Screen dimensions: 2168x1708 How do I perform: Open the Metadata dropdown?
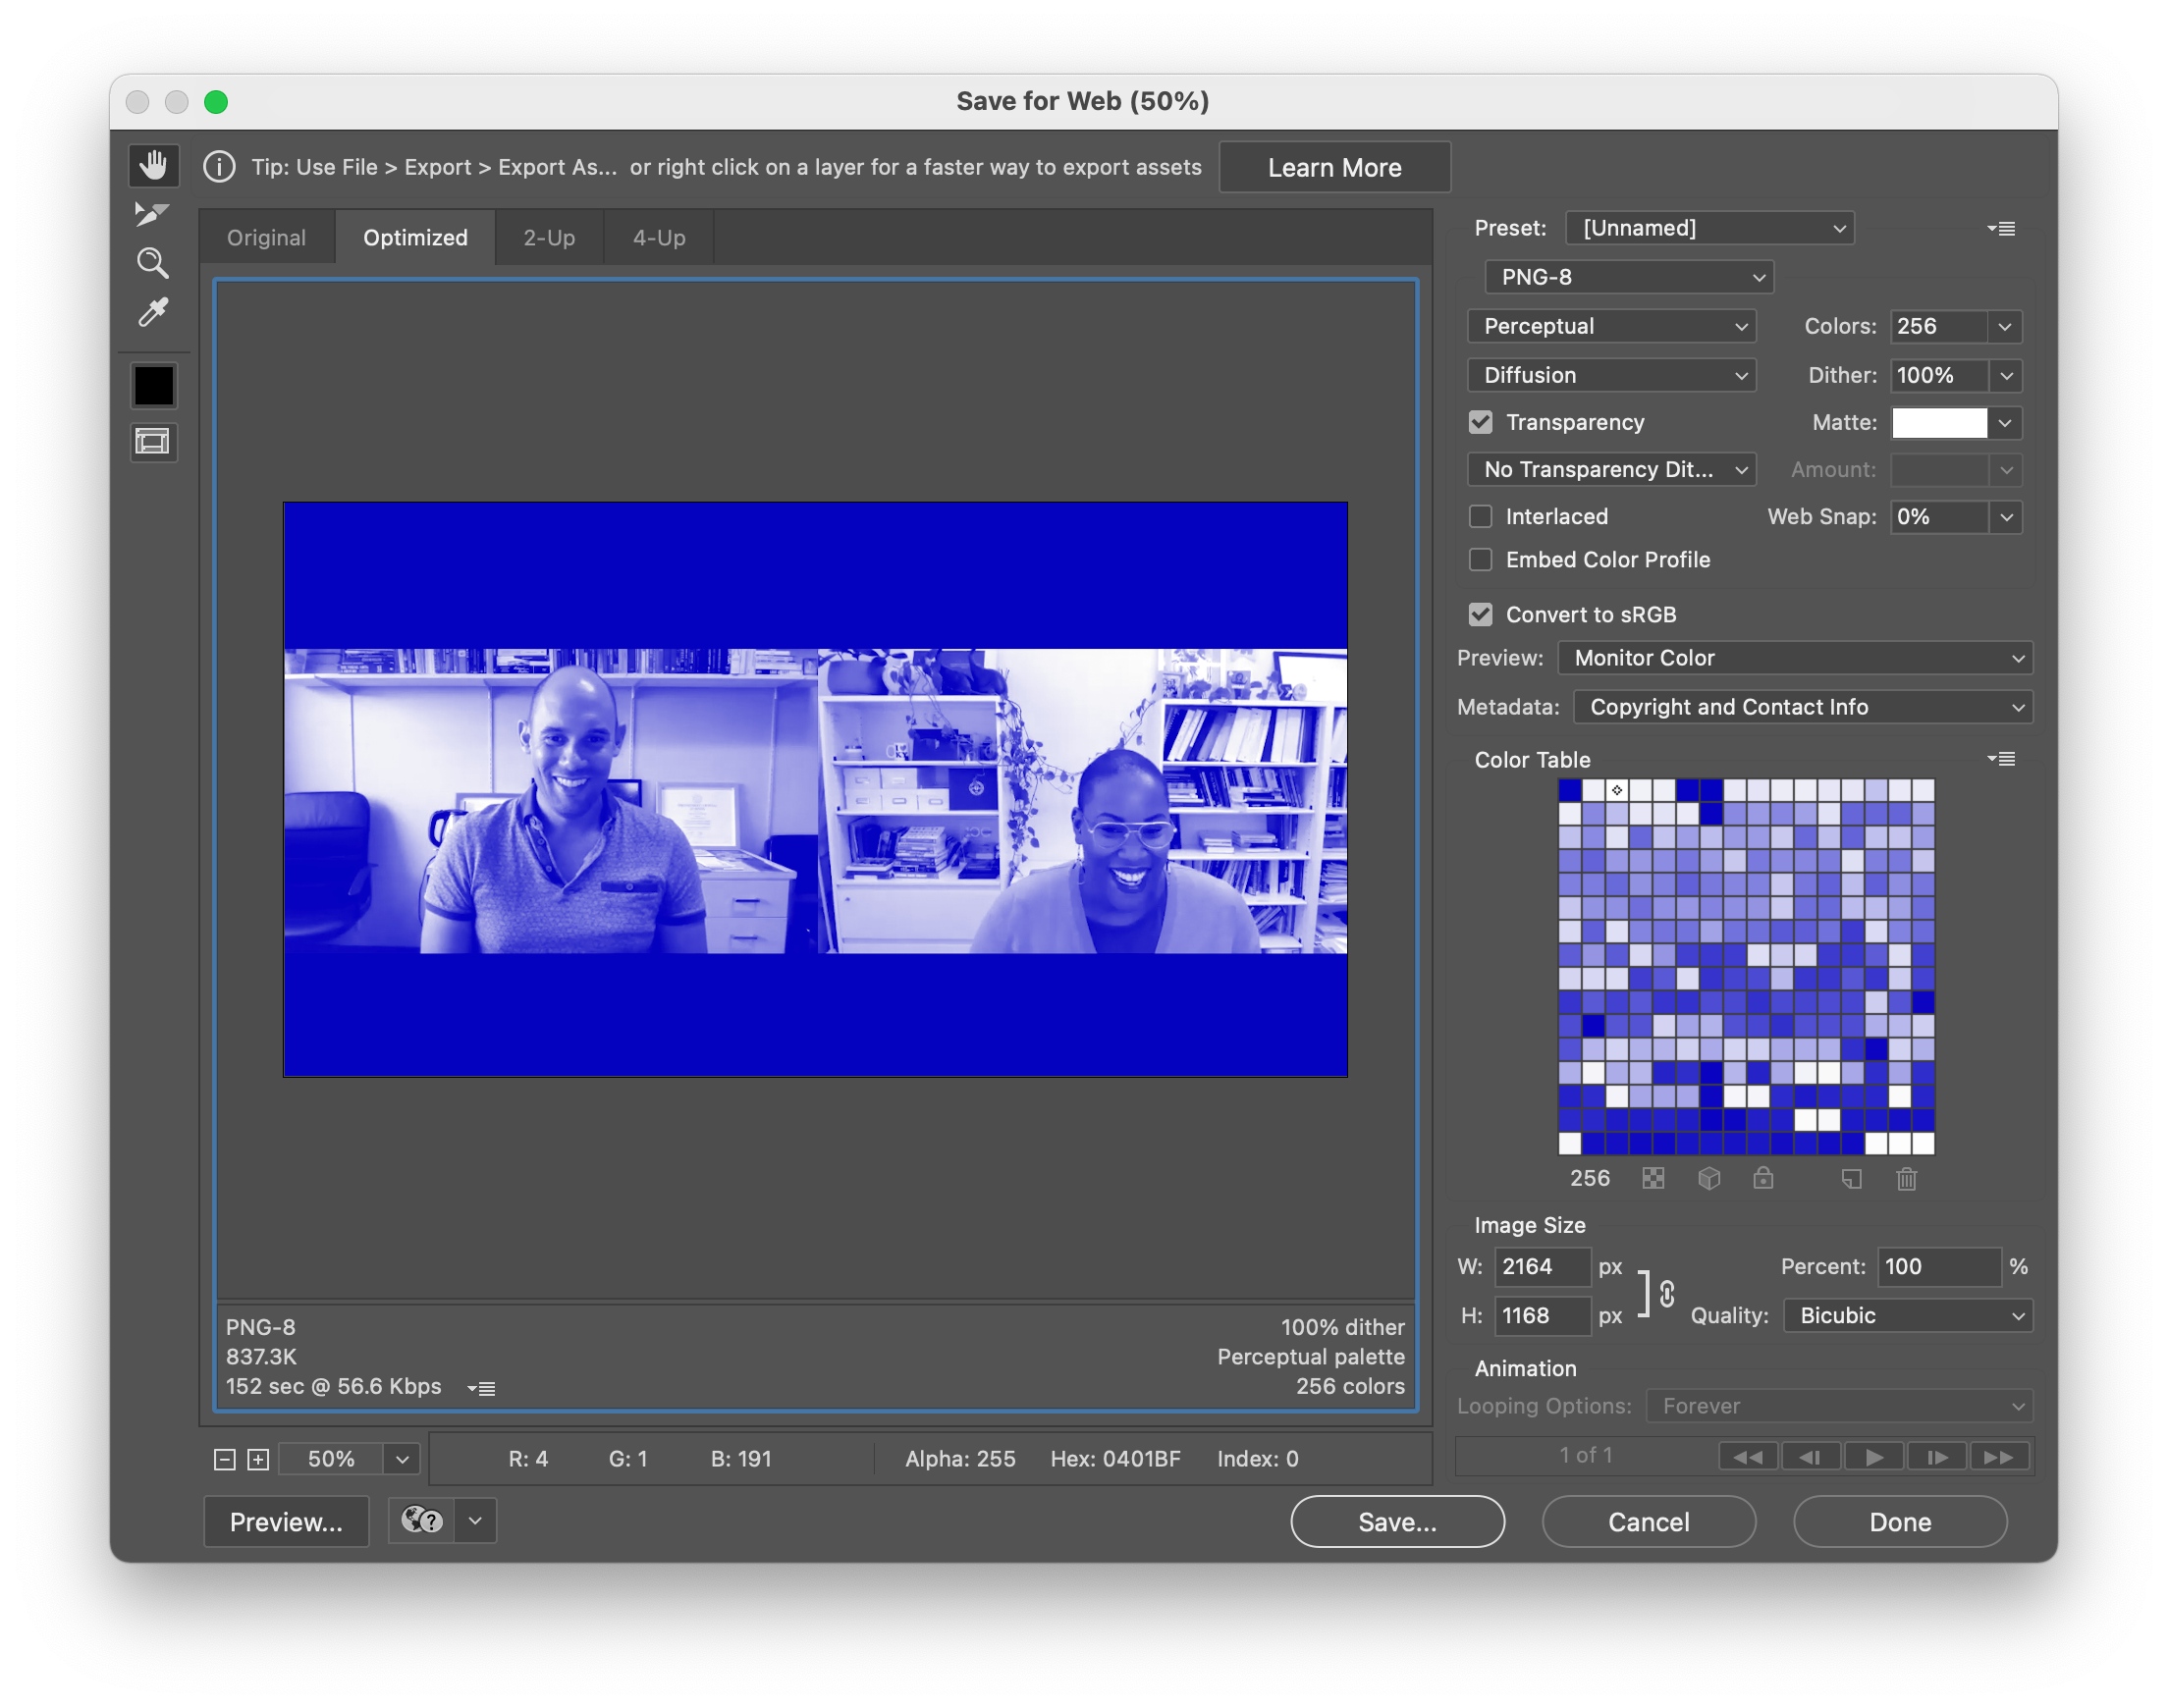coord(1802,707)
